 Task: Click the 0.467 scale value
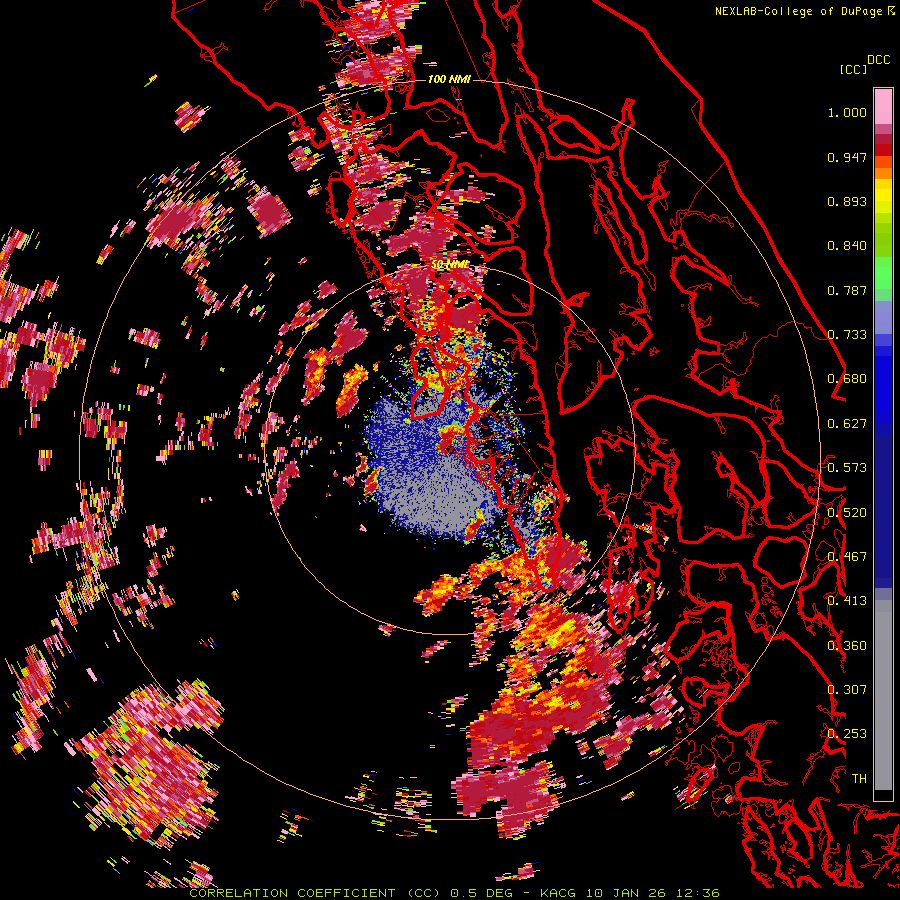pyautogui.click(x=847, y=557)
